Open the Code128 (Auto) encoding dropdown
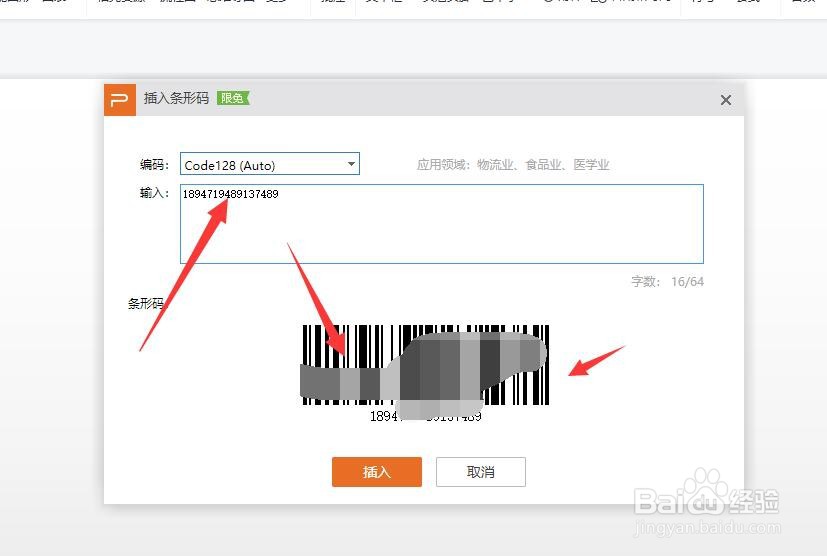The image size is (827, 556). click(270, 164)
